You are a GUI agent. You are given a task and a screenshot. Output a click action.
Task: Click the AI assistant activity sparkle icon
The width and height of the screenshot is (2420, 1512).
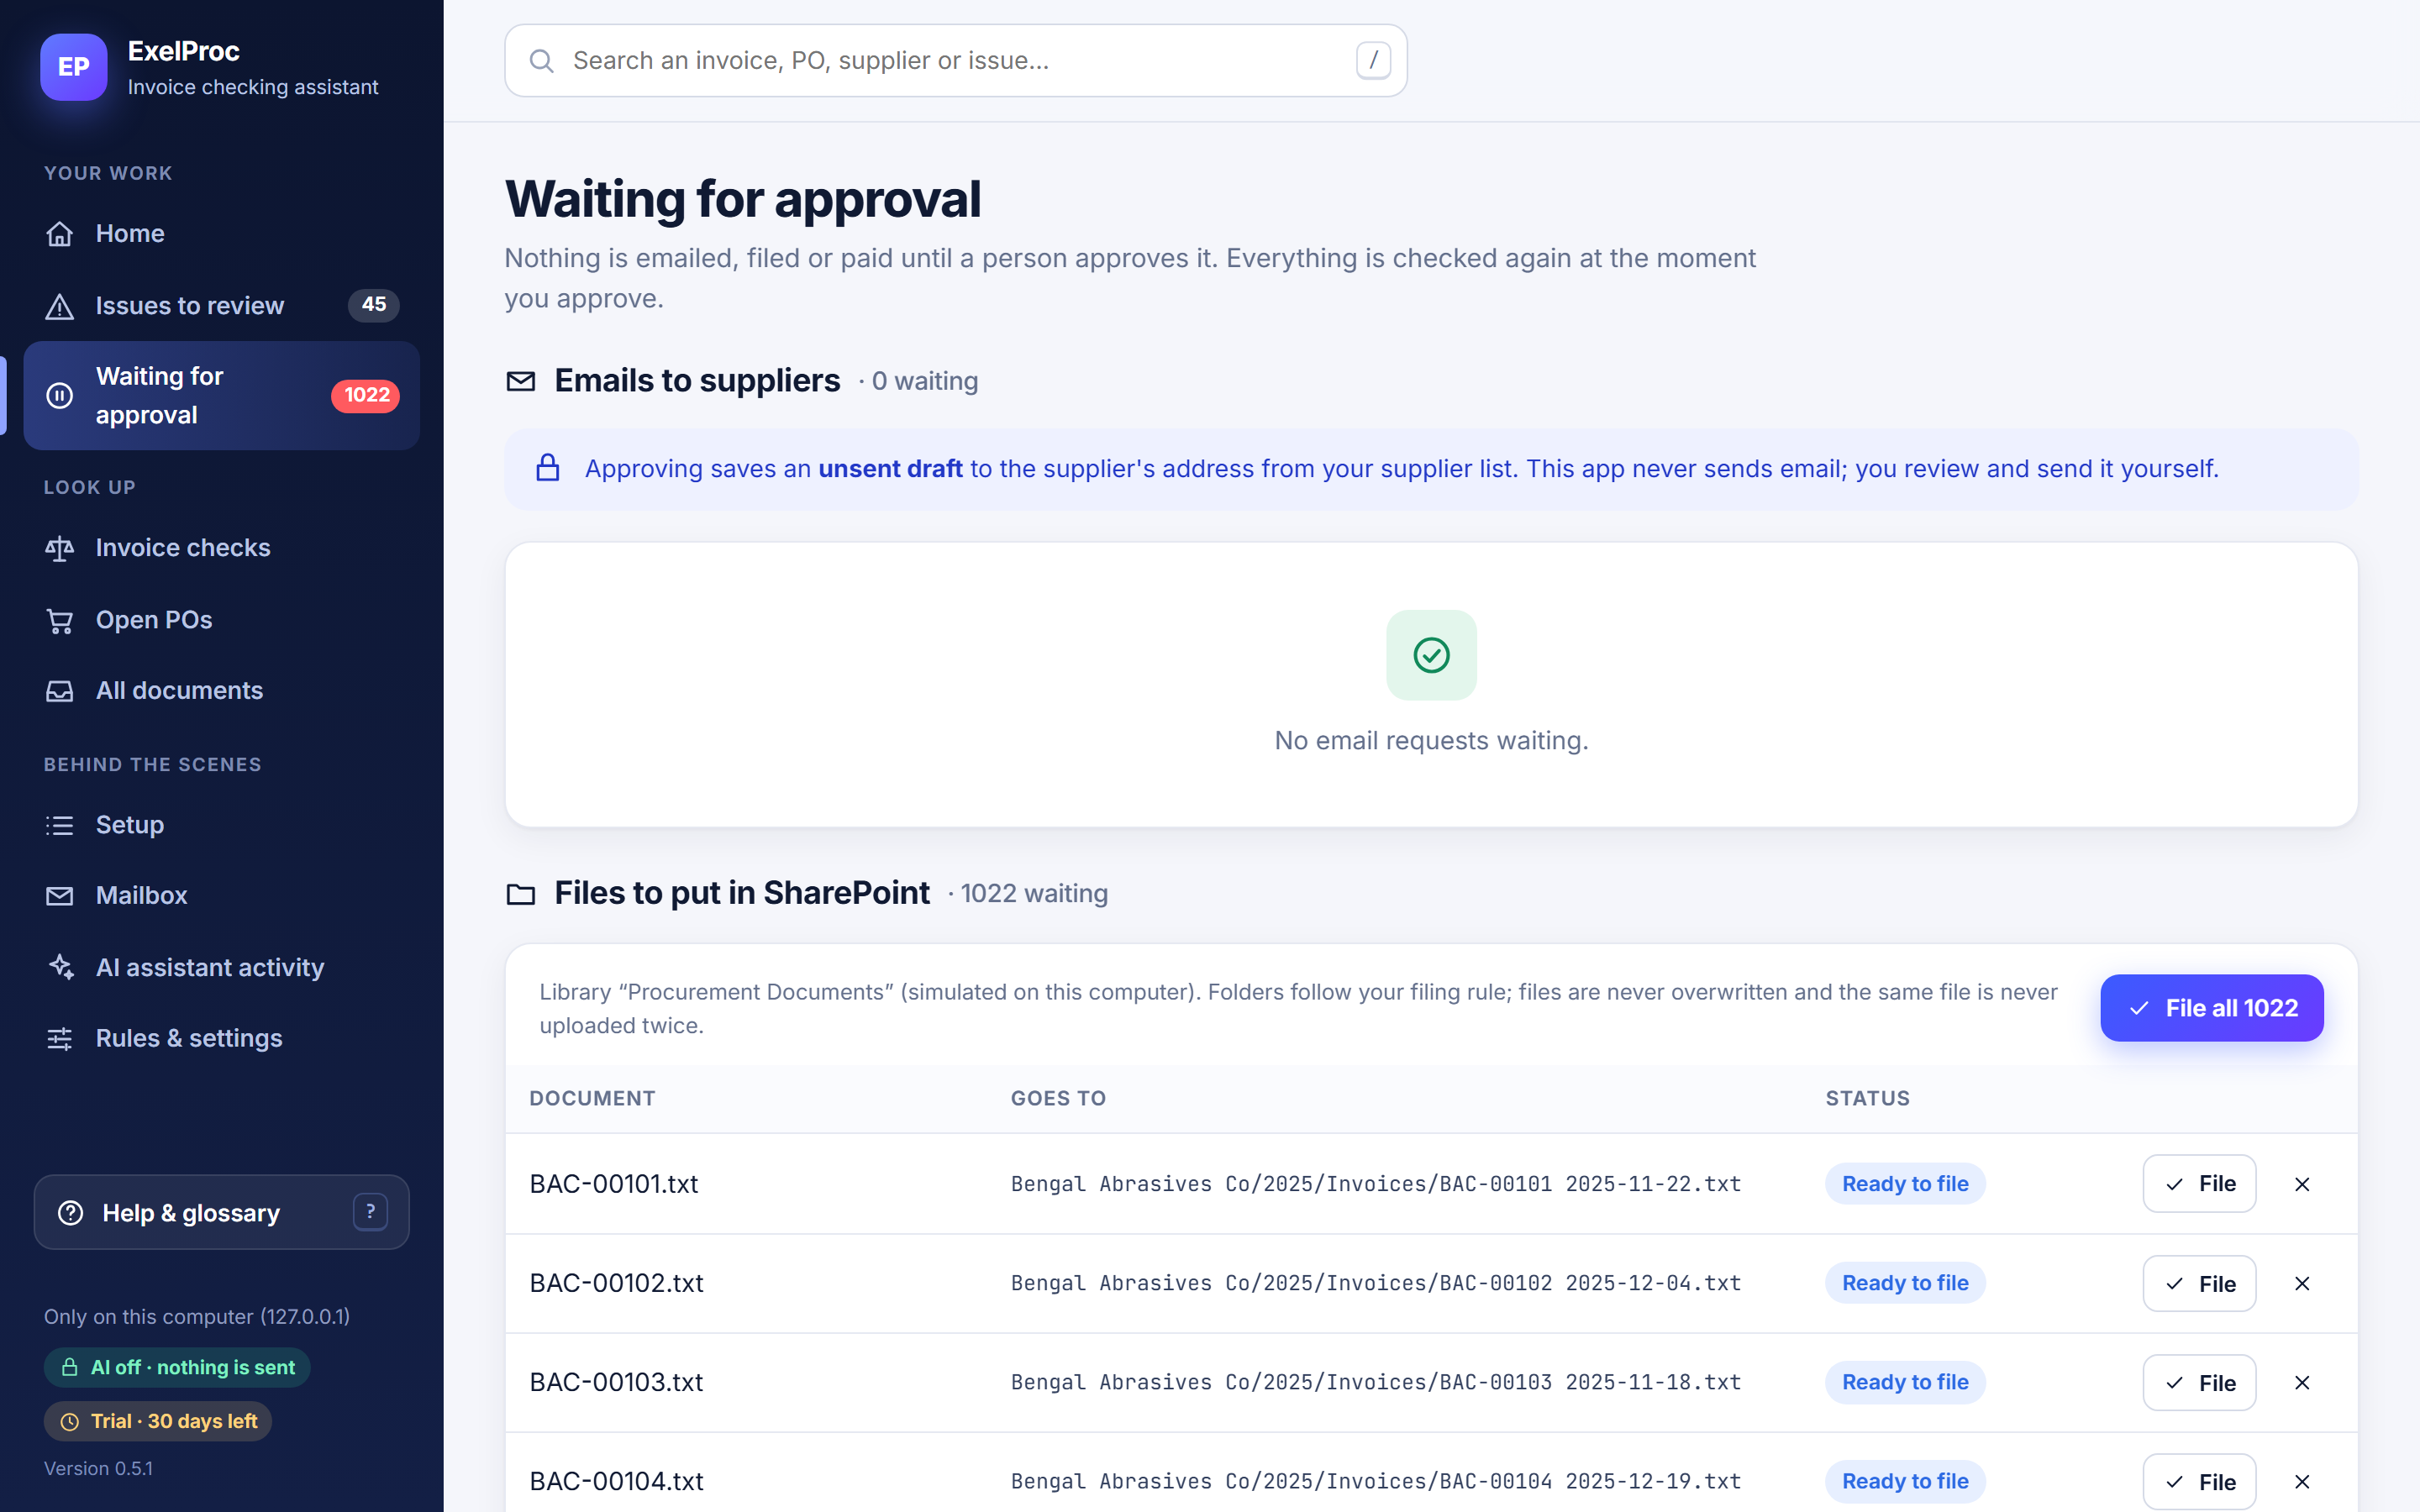click(x=60, y=968)
